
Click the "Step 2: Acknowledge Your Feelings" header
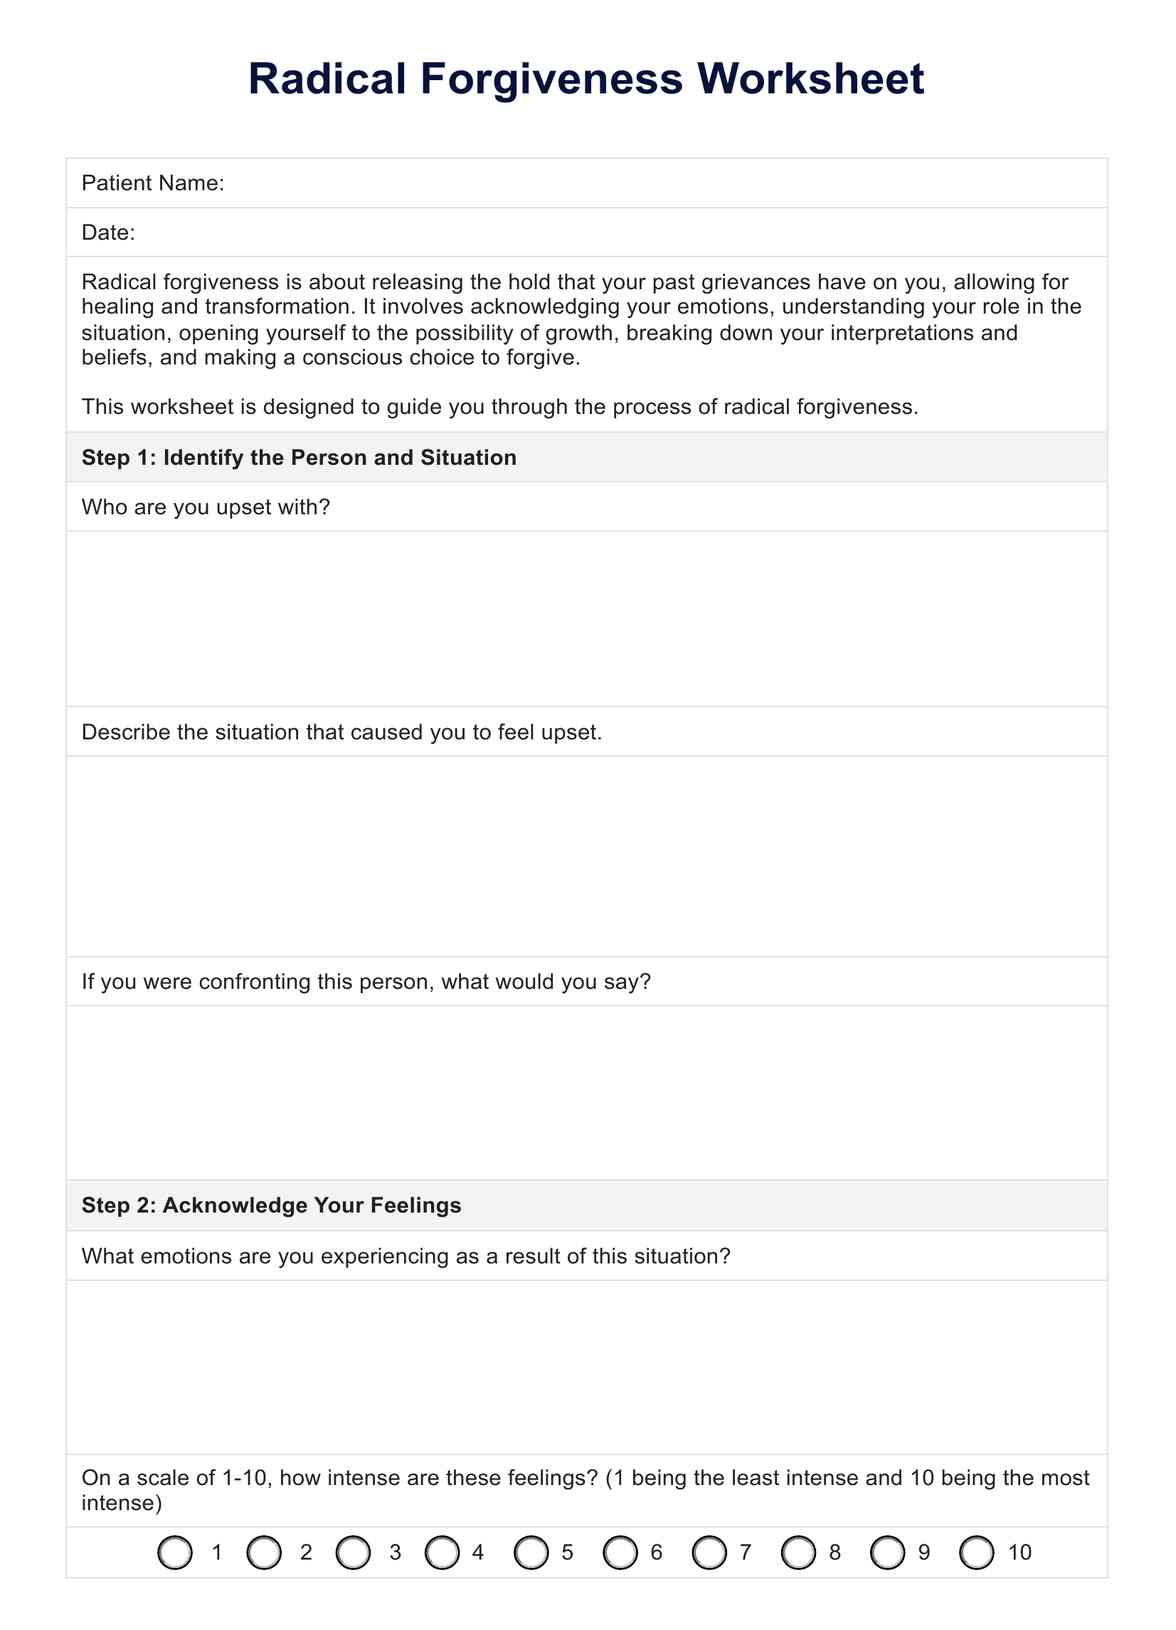(271, 1205)
